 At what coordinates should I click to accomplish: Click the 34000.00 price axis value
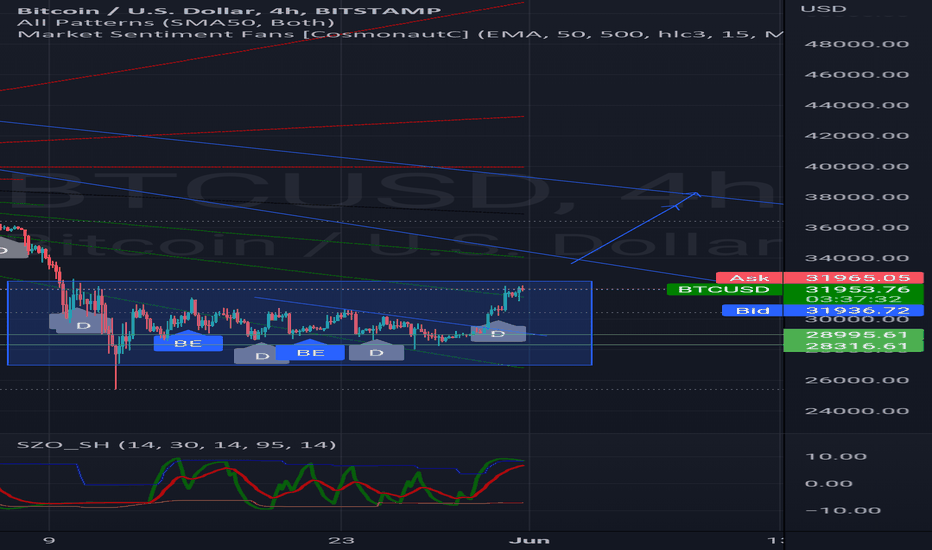tap(857, 258)
